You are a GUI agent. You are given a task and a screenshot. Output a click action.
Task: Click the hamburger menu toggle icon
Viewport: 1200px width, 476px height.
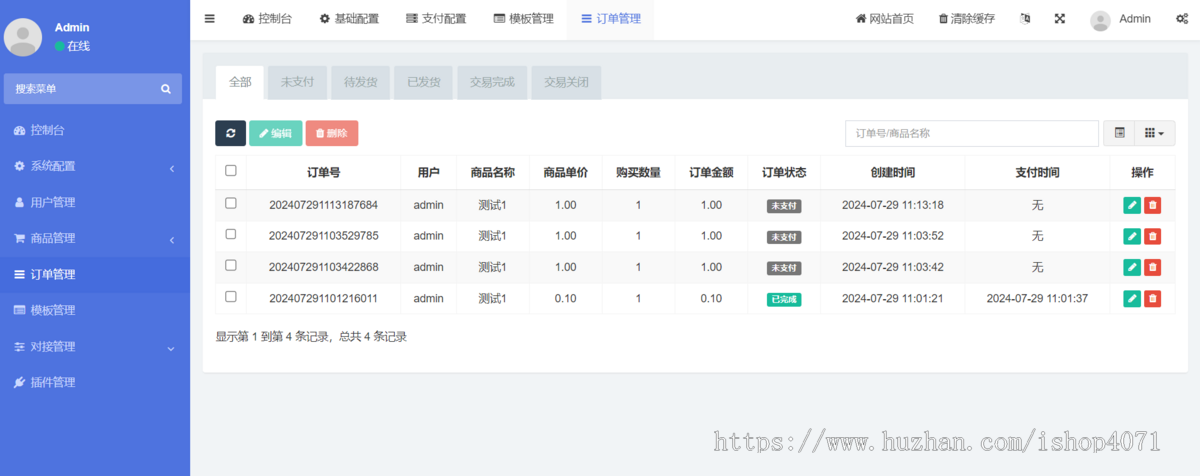209,19
